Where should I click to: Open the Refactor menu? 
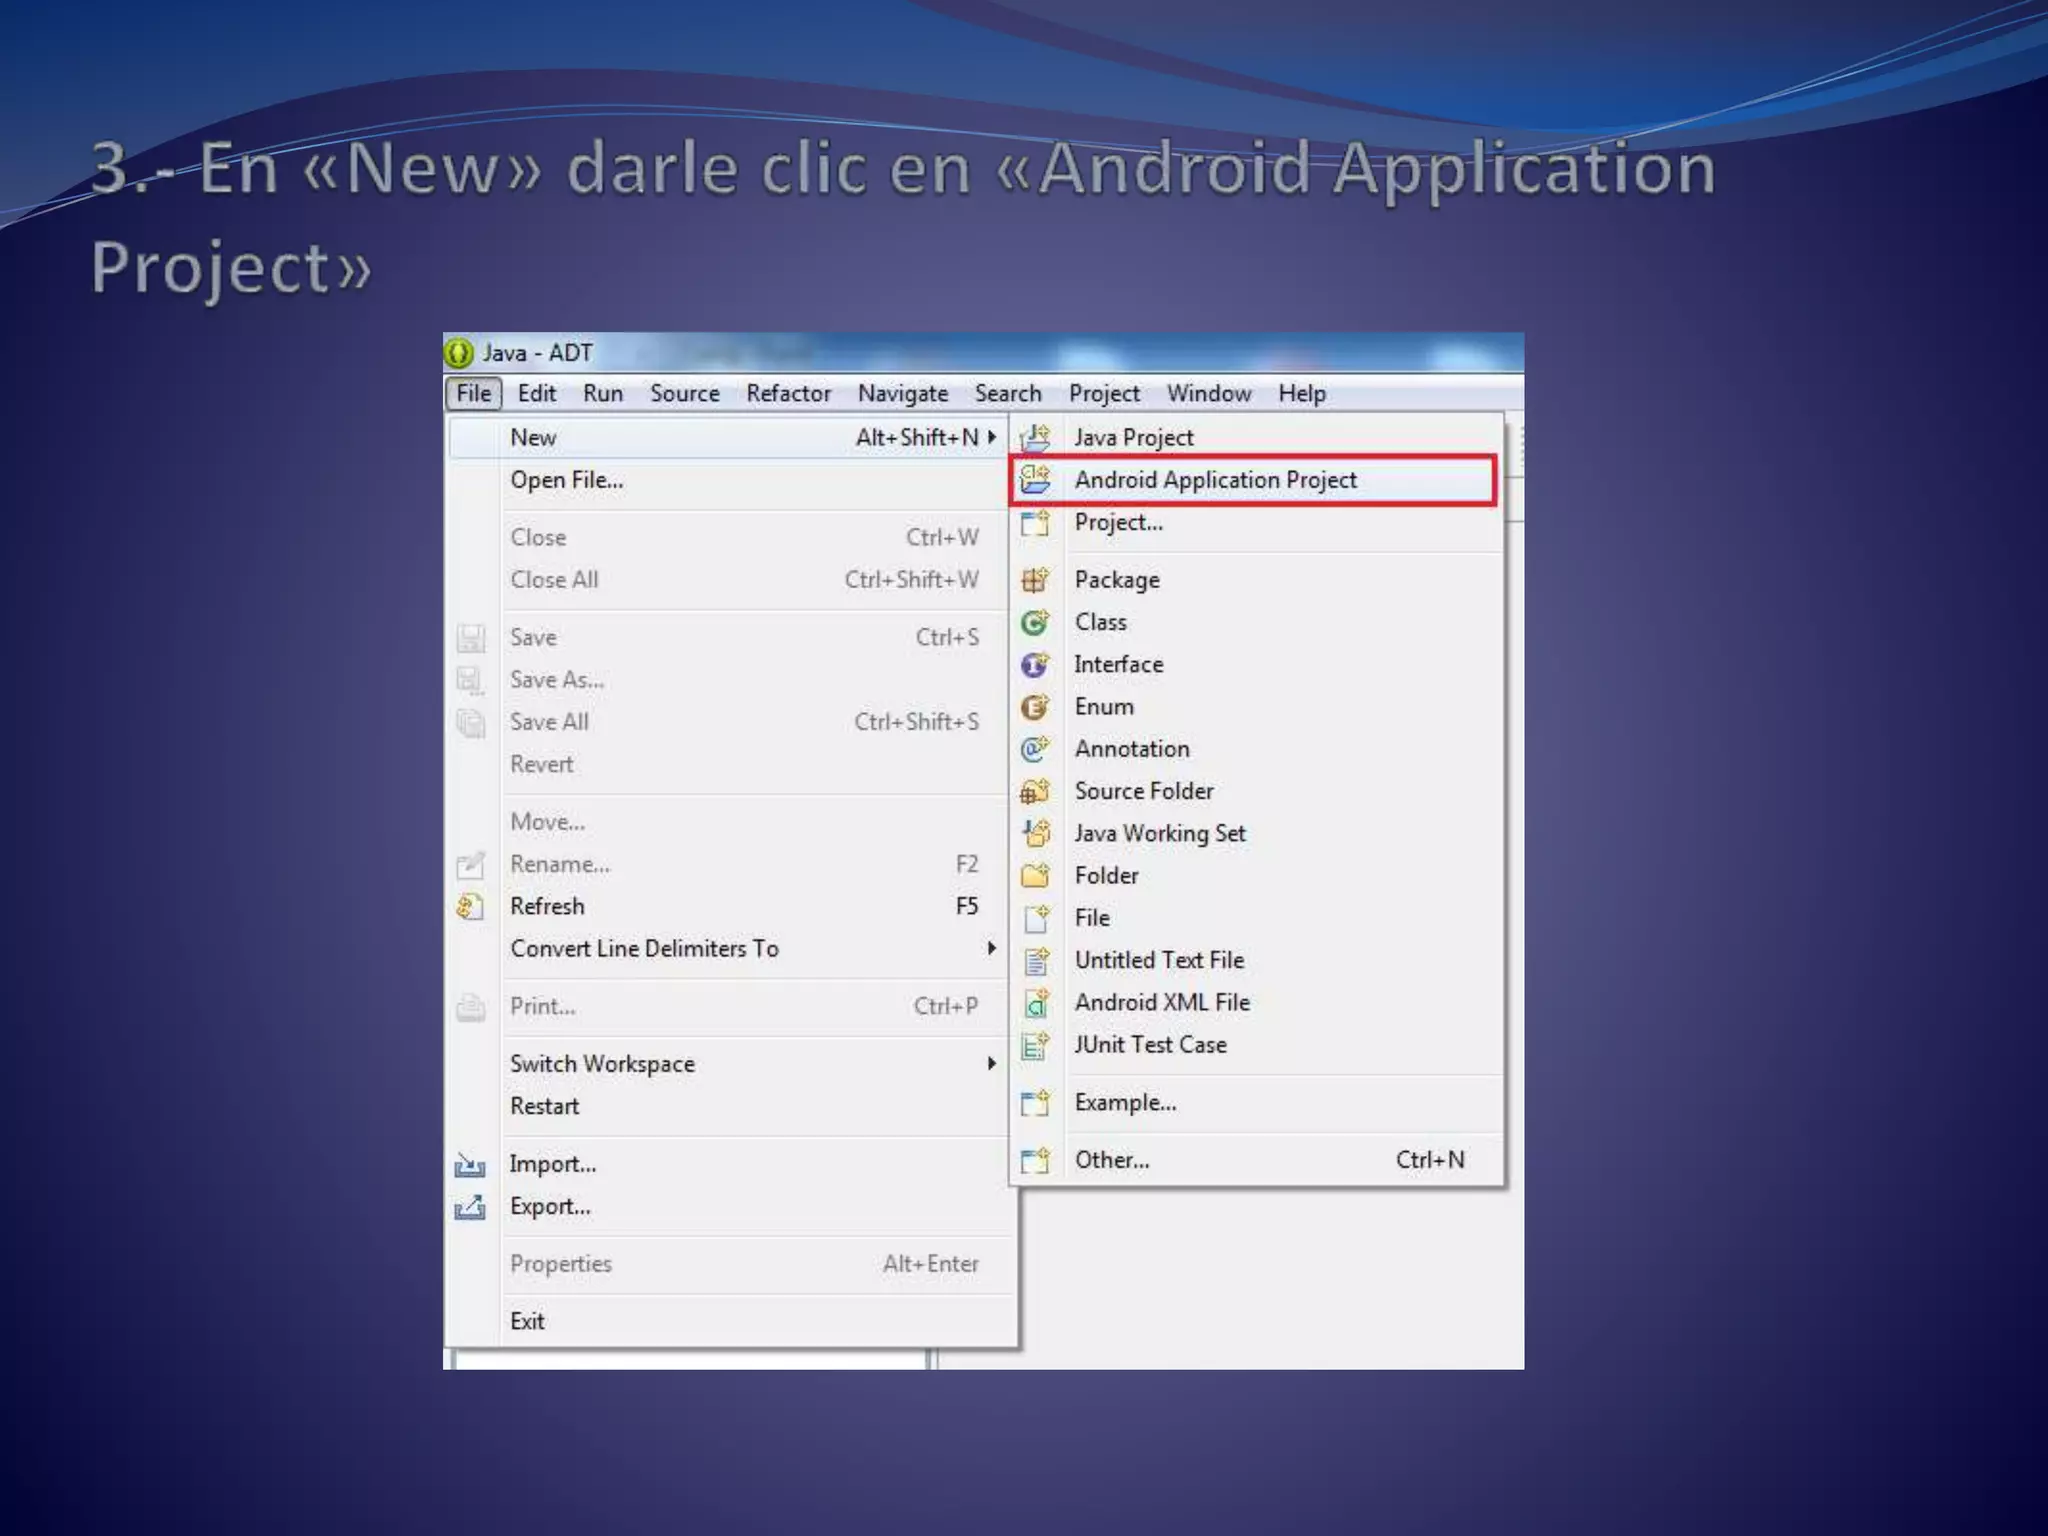788,394
